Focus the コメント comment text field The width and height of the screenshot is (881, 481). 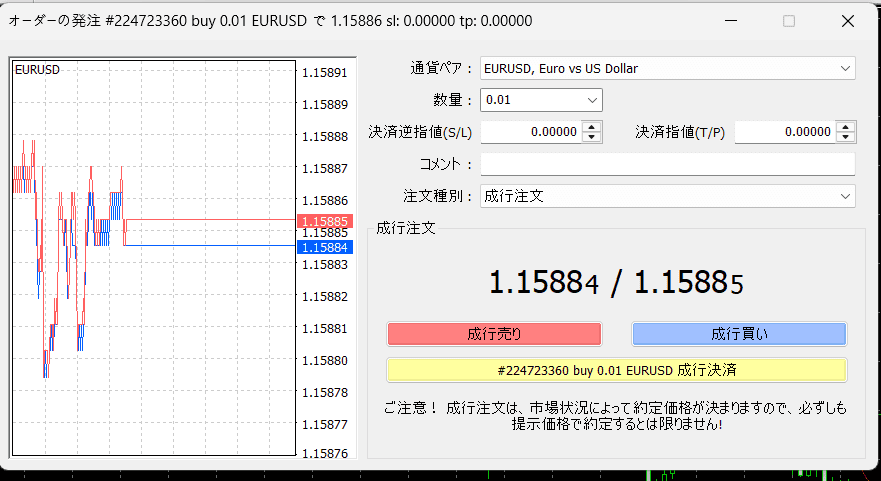point(667,164)
